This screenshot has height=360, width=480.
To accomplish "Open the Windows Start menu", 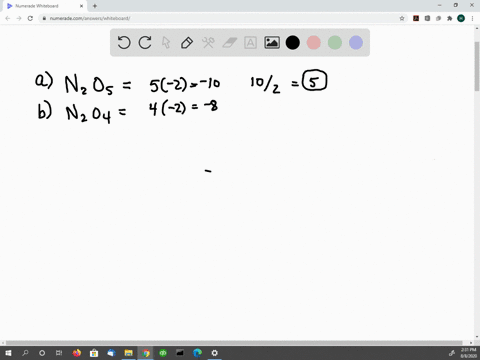I will [x=8, y=353].
